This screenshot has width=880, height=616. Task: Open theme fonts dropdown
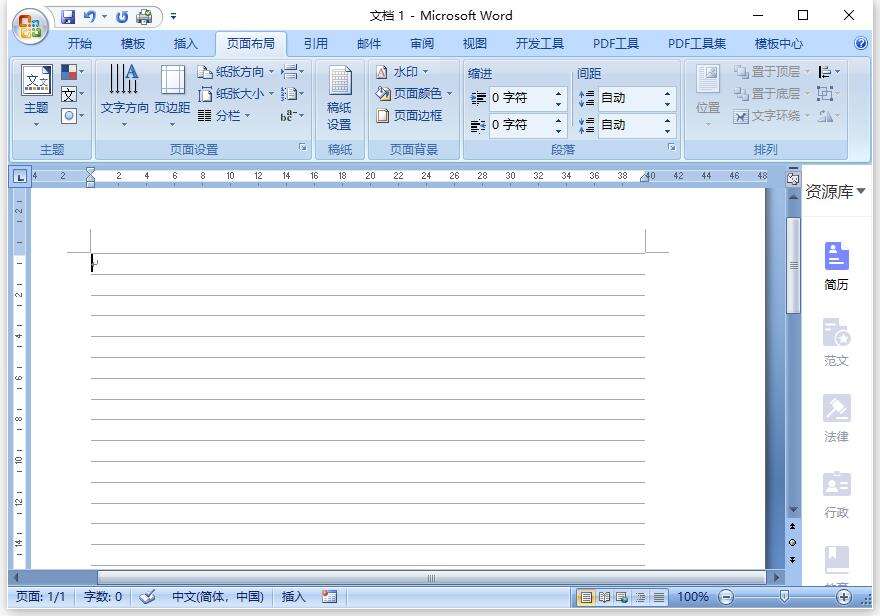click(x=72, y=94)
